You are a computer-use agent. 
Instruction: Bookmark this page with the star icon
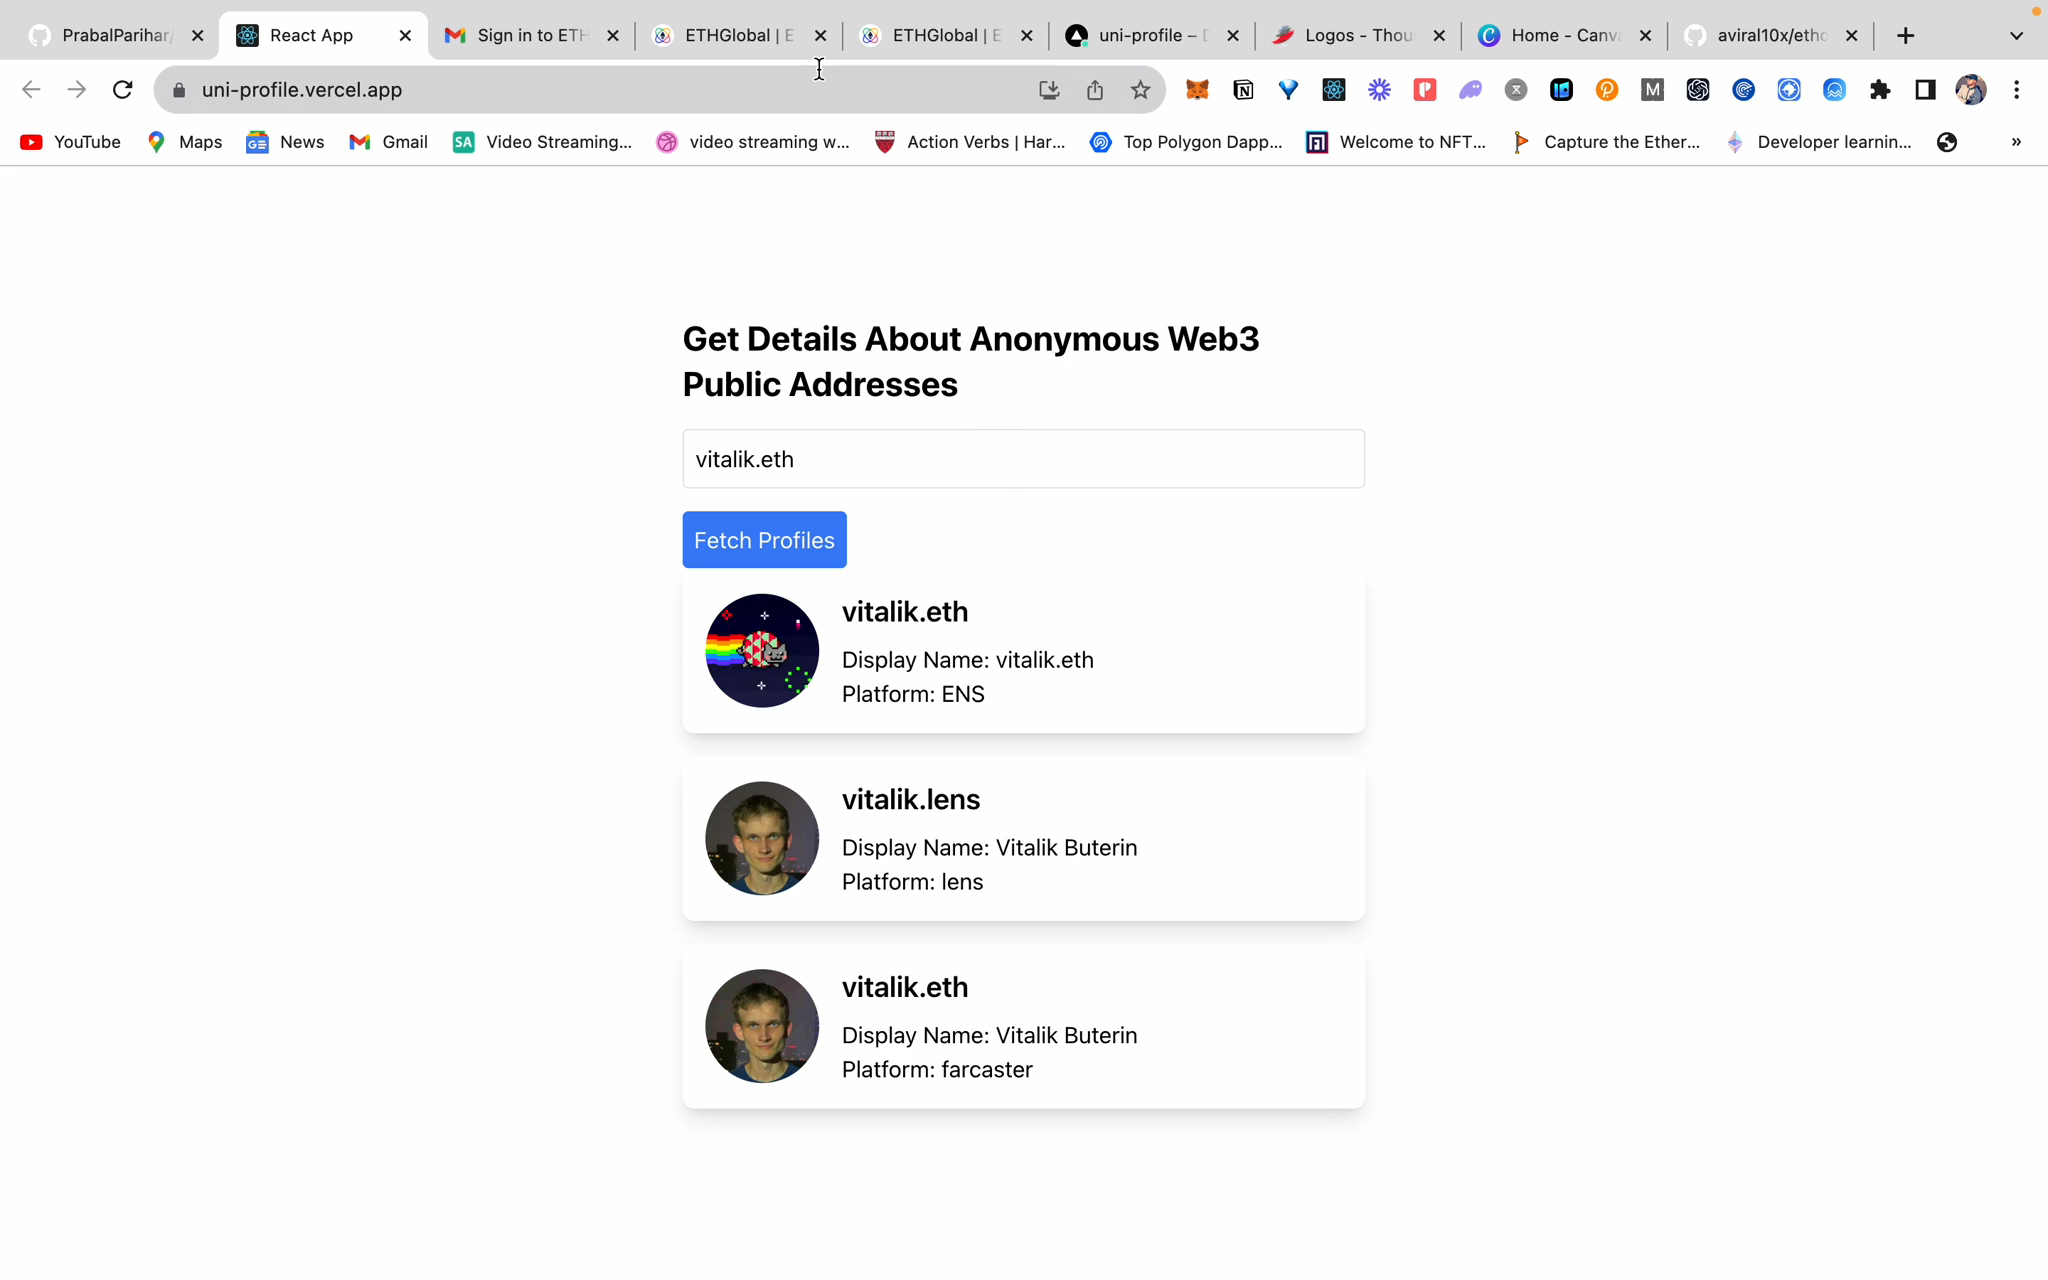(x=1140, y=90)
